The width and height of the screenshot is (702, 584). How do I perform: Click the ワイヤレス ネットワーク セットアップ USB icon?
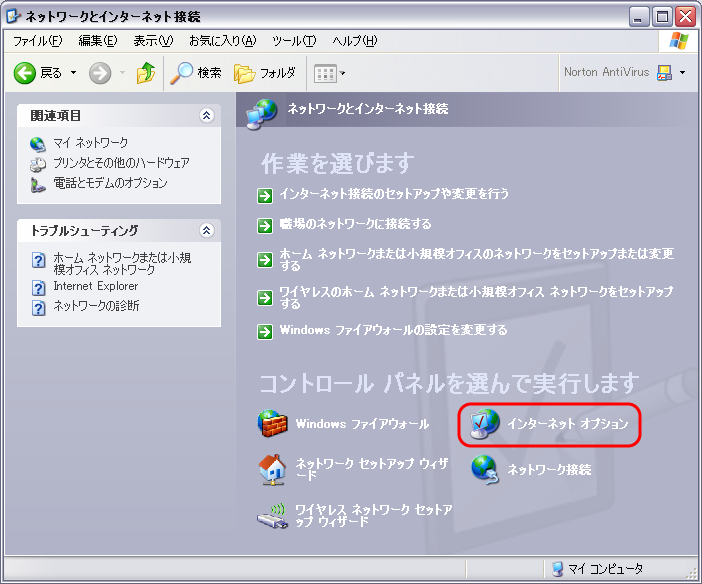[x=272, y=516]
